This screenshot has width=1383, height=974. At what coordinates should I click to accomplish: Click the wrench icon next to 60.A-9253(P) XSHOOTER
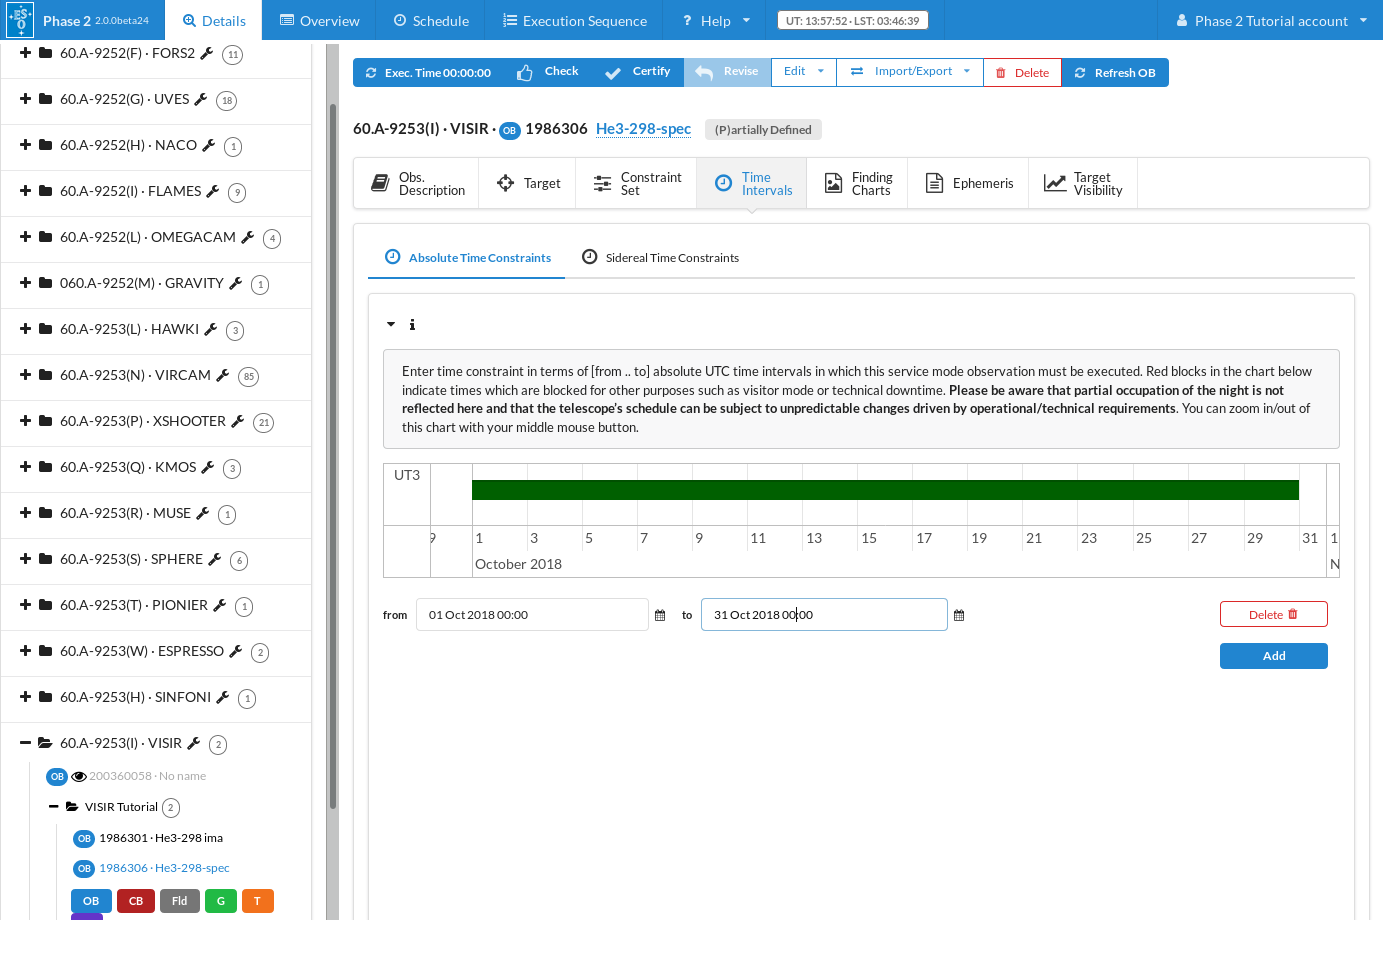coord(238,421)
